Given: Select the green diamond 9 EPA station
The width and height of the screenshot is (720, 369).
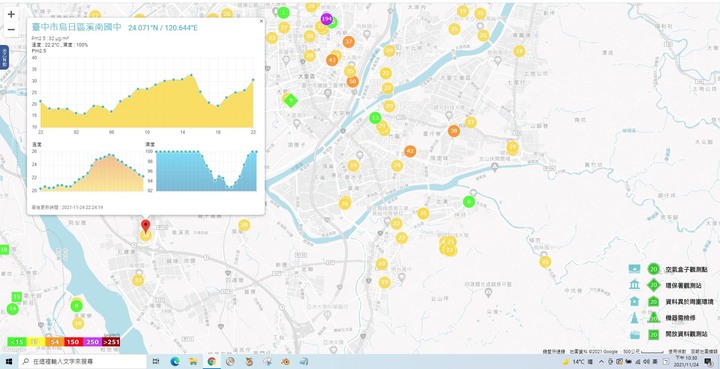Looking at the screenshot, I should click(x=291, y=100).
